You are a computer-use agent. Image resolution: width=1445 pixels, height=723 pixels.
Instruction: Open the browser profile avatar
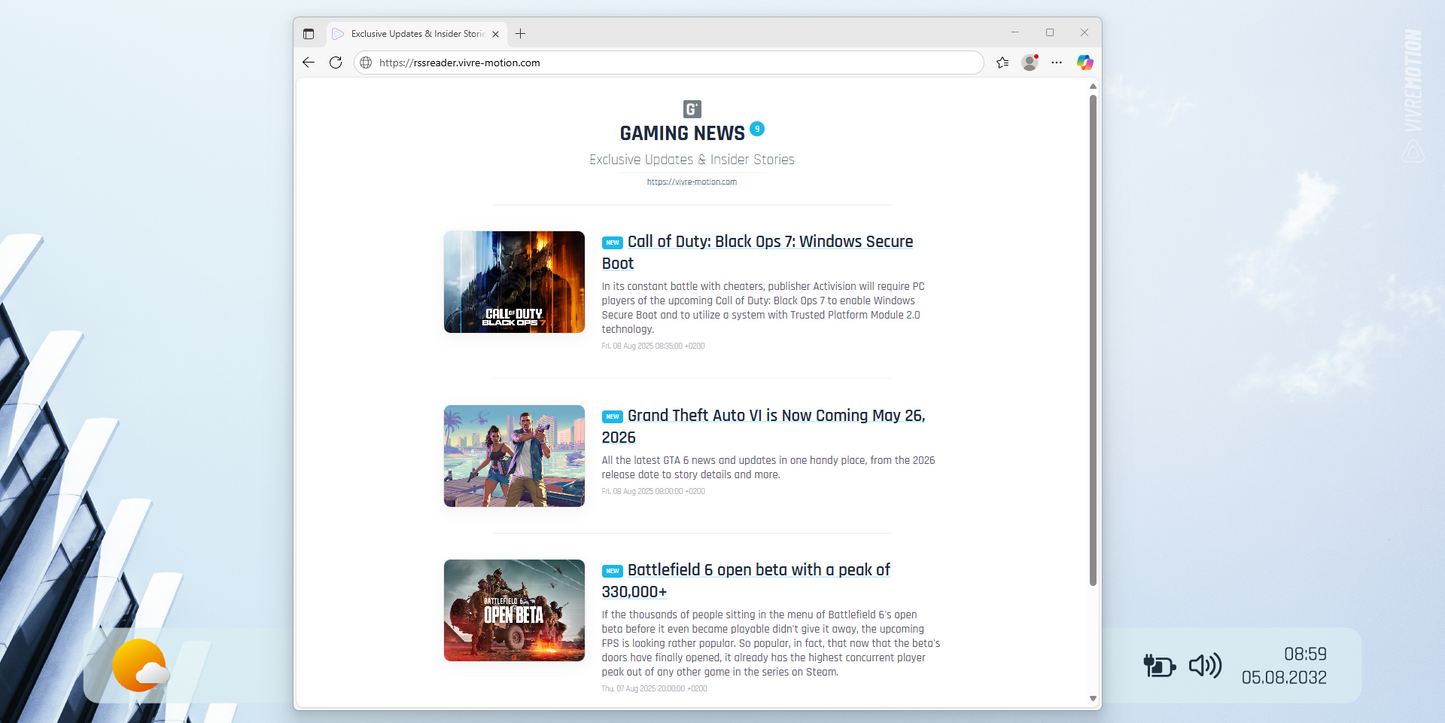click(1029, 62)
